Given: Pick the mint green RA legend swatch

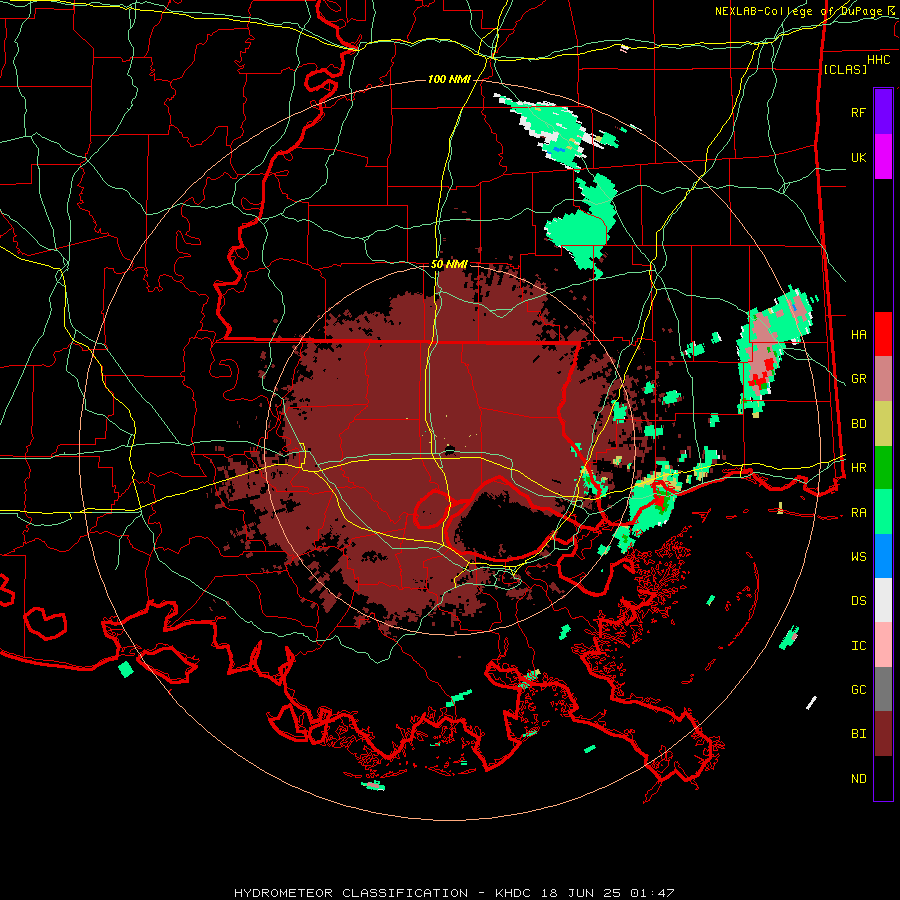Looking at the screenshot, I should (x=883, y=512).
